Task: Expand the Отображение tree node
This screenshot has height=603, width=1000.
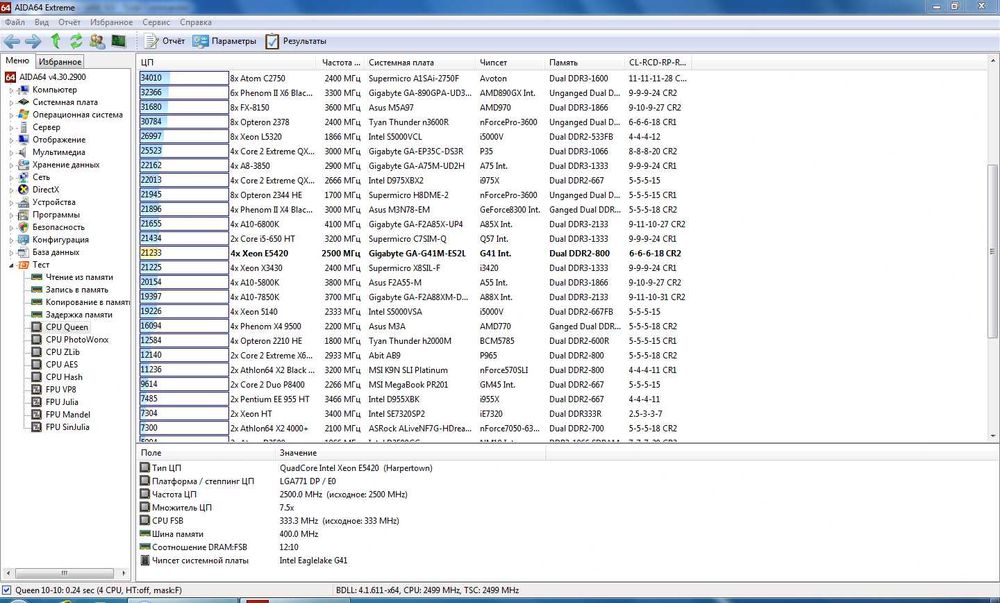Action: [11, 140]
